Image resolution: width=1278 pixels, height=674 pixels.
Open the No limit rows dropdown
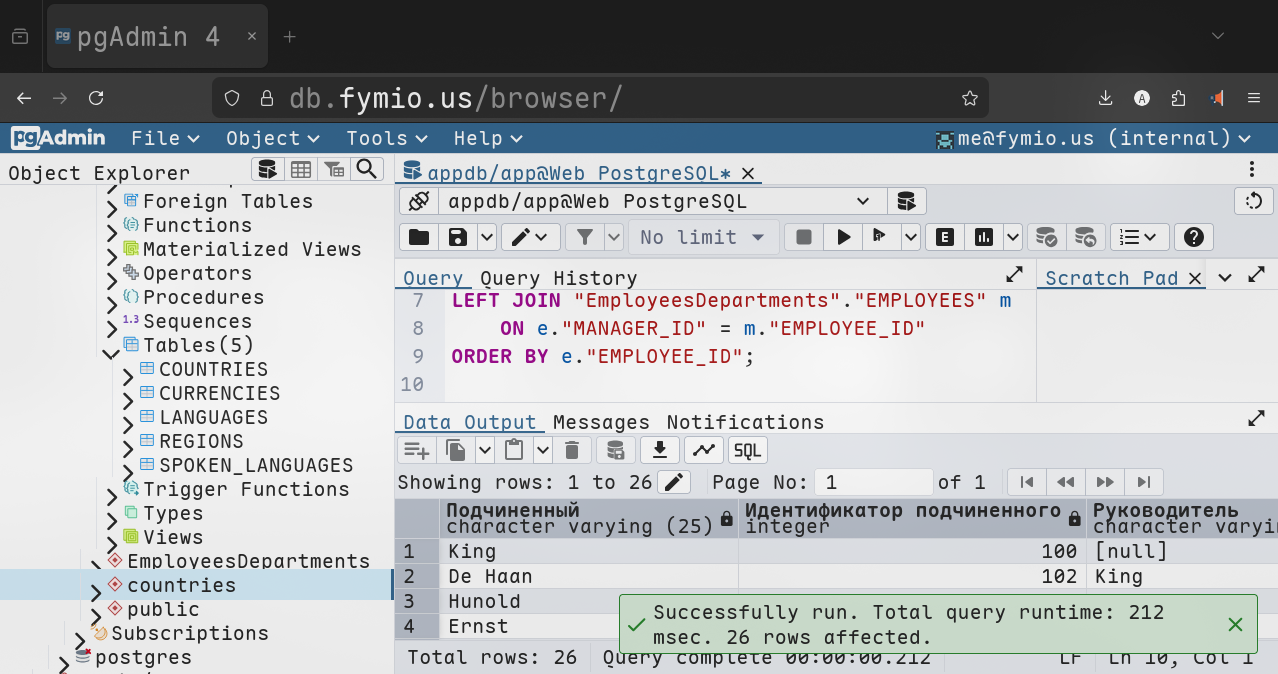[x=702, y=237]
